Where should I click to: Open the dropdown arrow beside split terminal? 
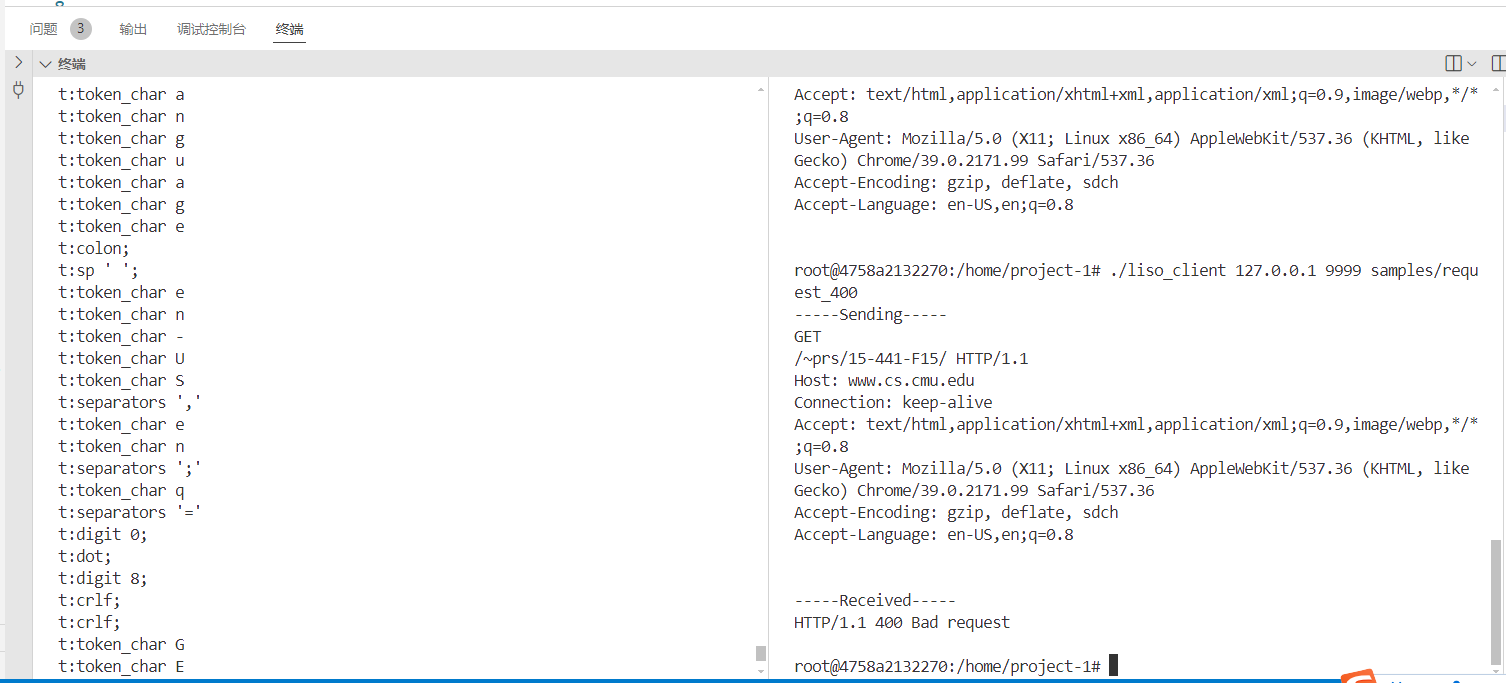point(1472,64)
